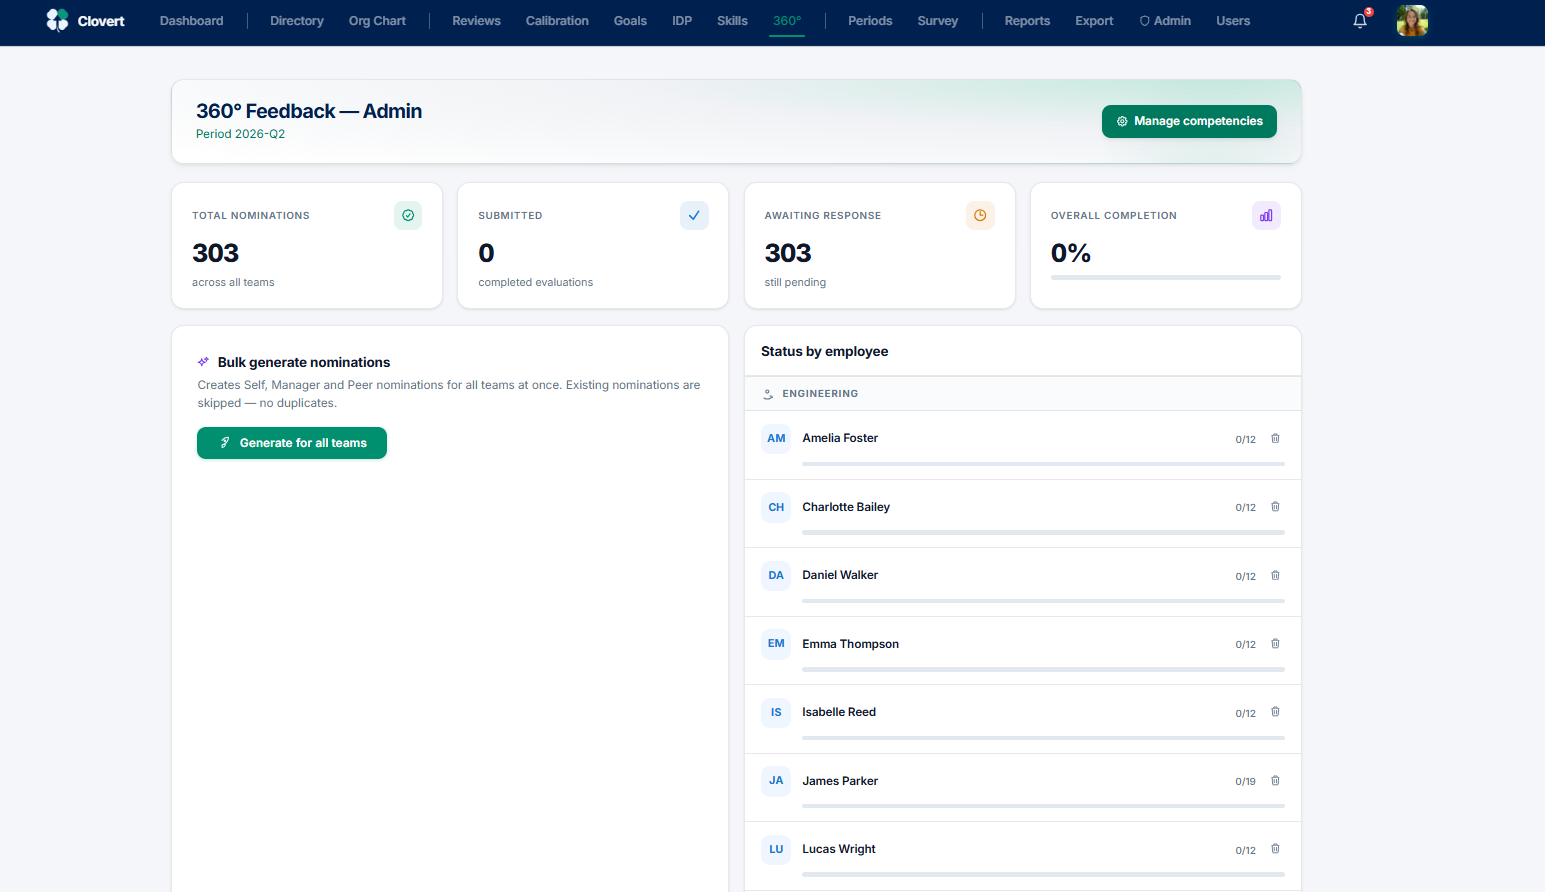The image size is (1545, 892).
Task: Click the IS avatar badge
Action: point(776,712)
